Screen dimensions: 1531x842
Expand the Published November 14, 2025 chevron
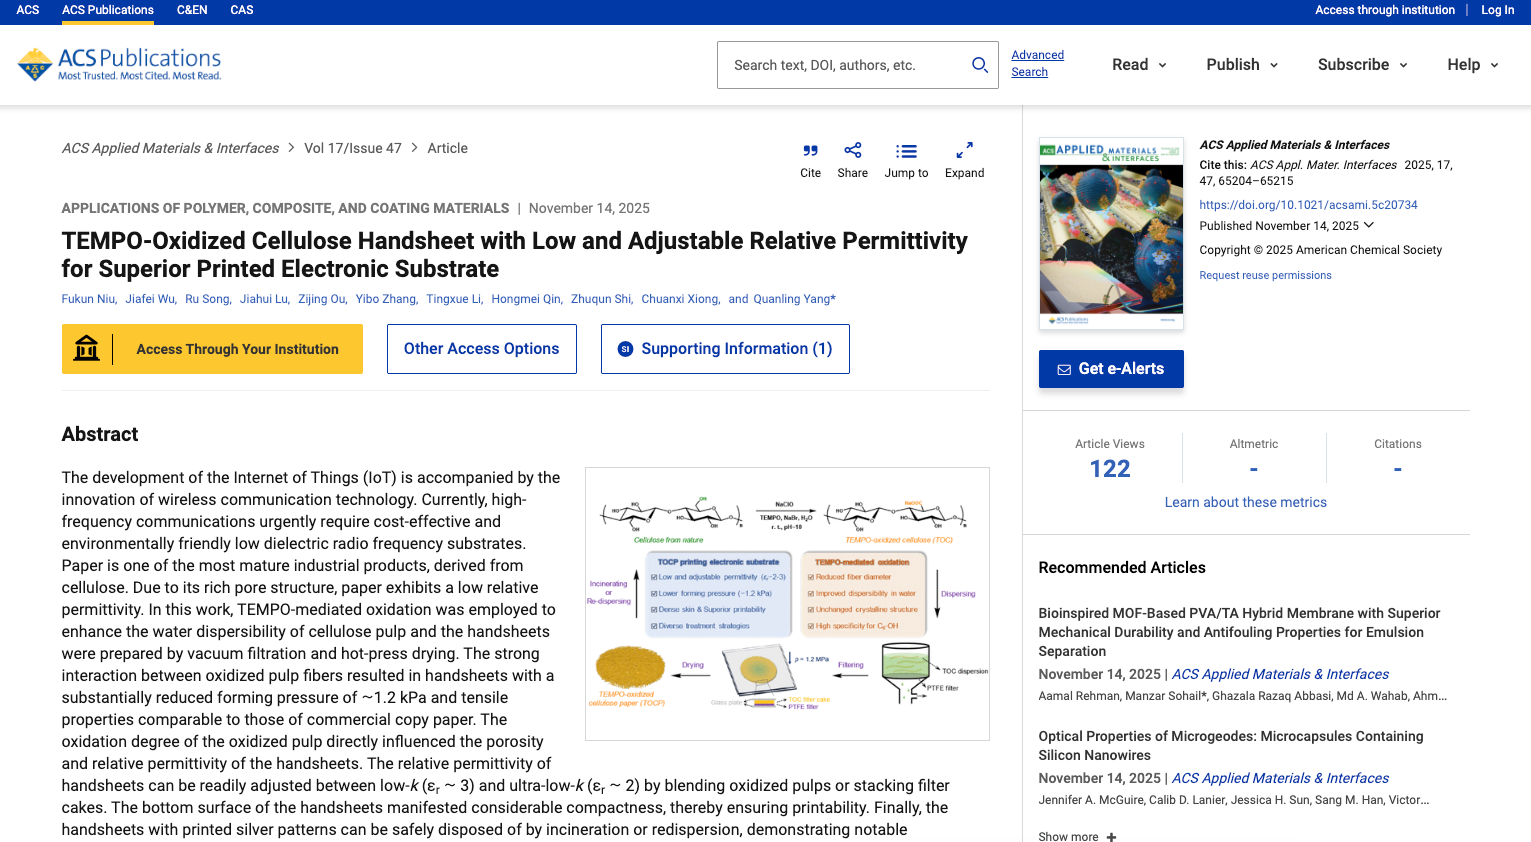[x=1369, y=226]
